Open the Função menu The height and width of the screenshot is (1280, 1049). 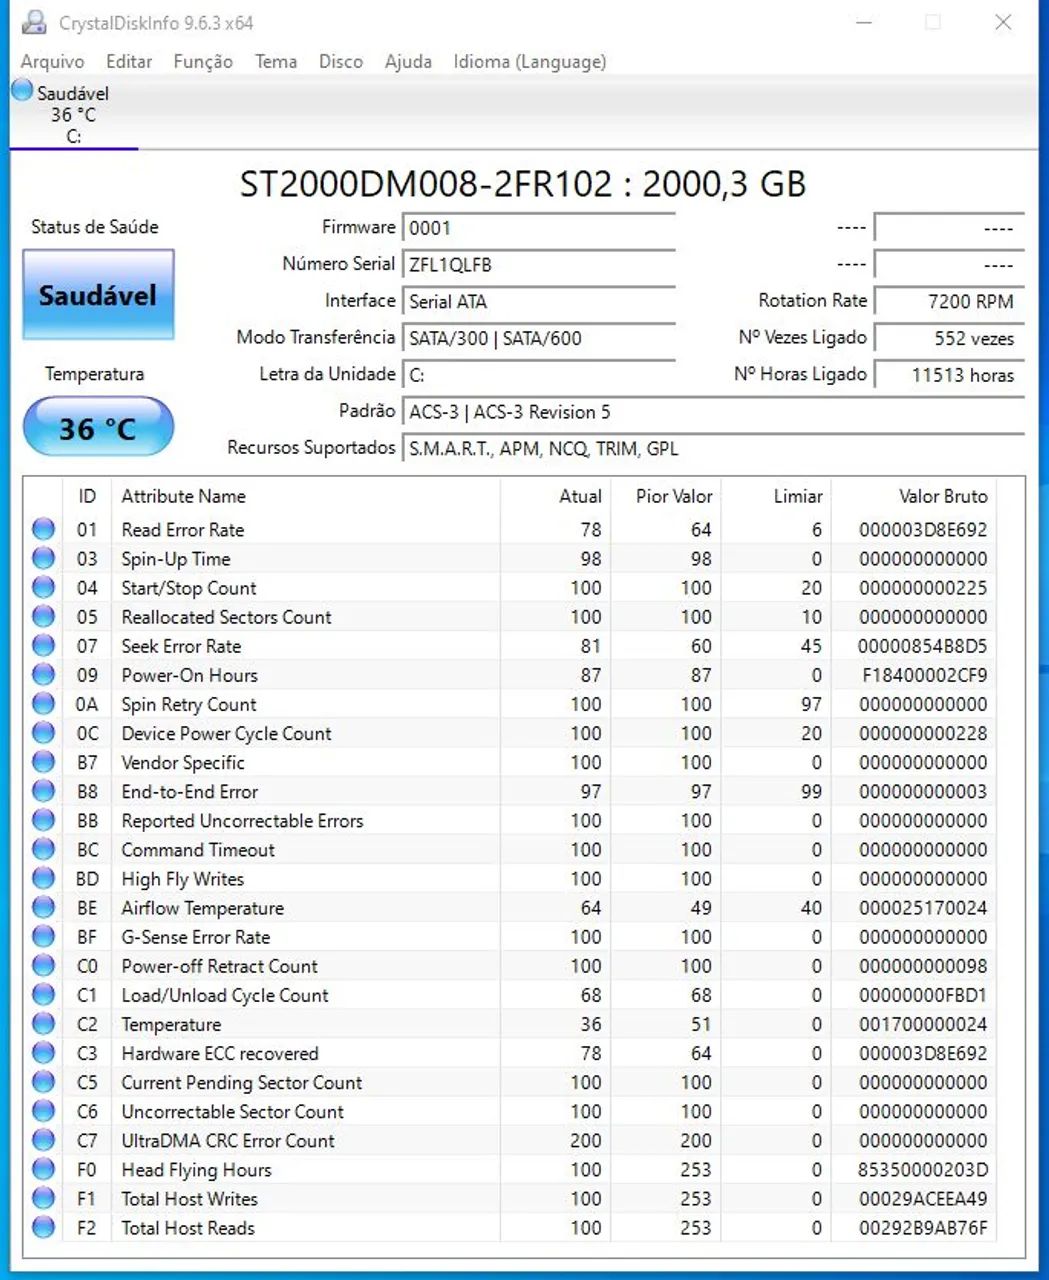coord(203,61)
